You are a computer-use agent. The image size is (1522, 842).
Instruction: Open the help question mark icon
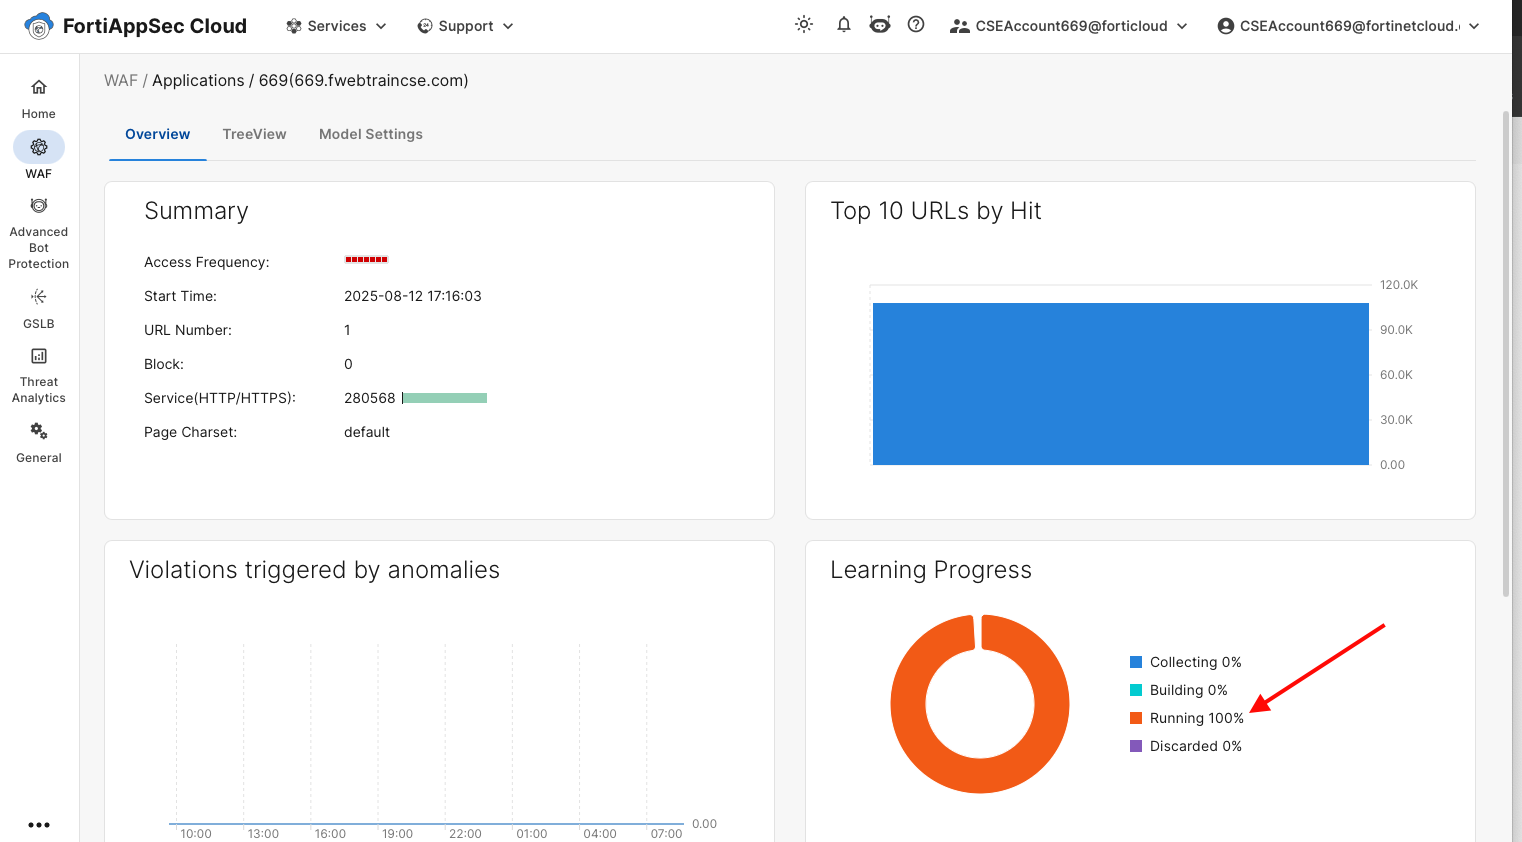pyautogui.click(x=916, y=25)
